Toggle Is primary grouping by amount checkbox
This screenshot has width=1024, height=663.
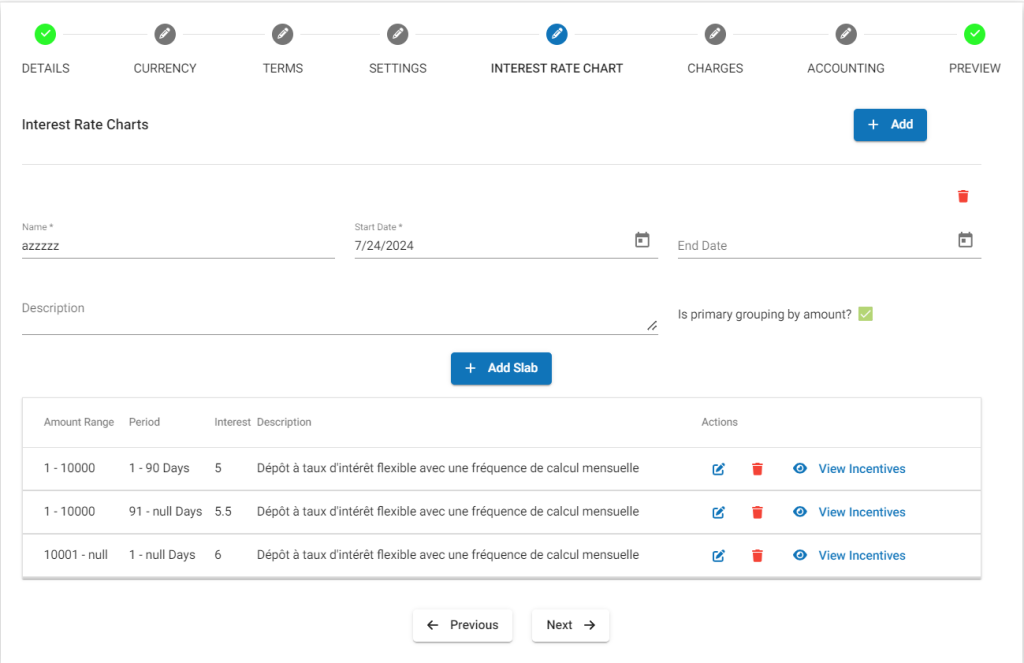pyautogui.click(x=865, y=314)
